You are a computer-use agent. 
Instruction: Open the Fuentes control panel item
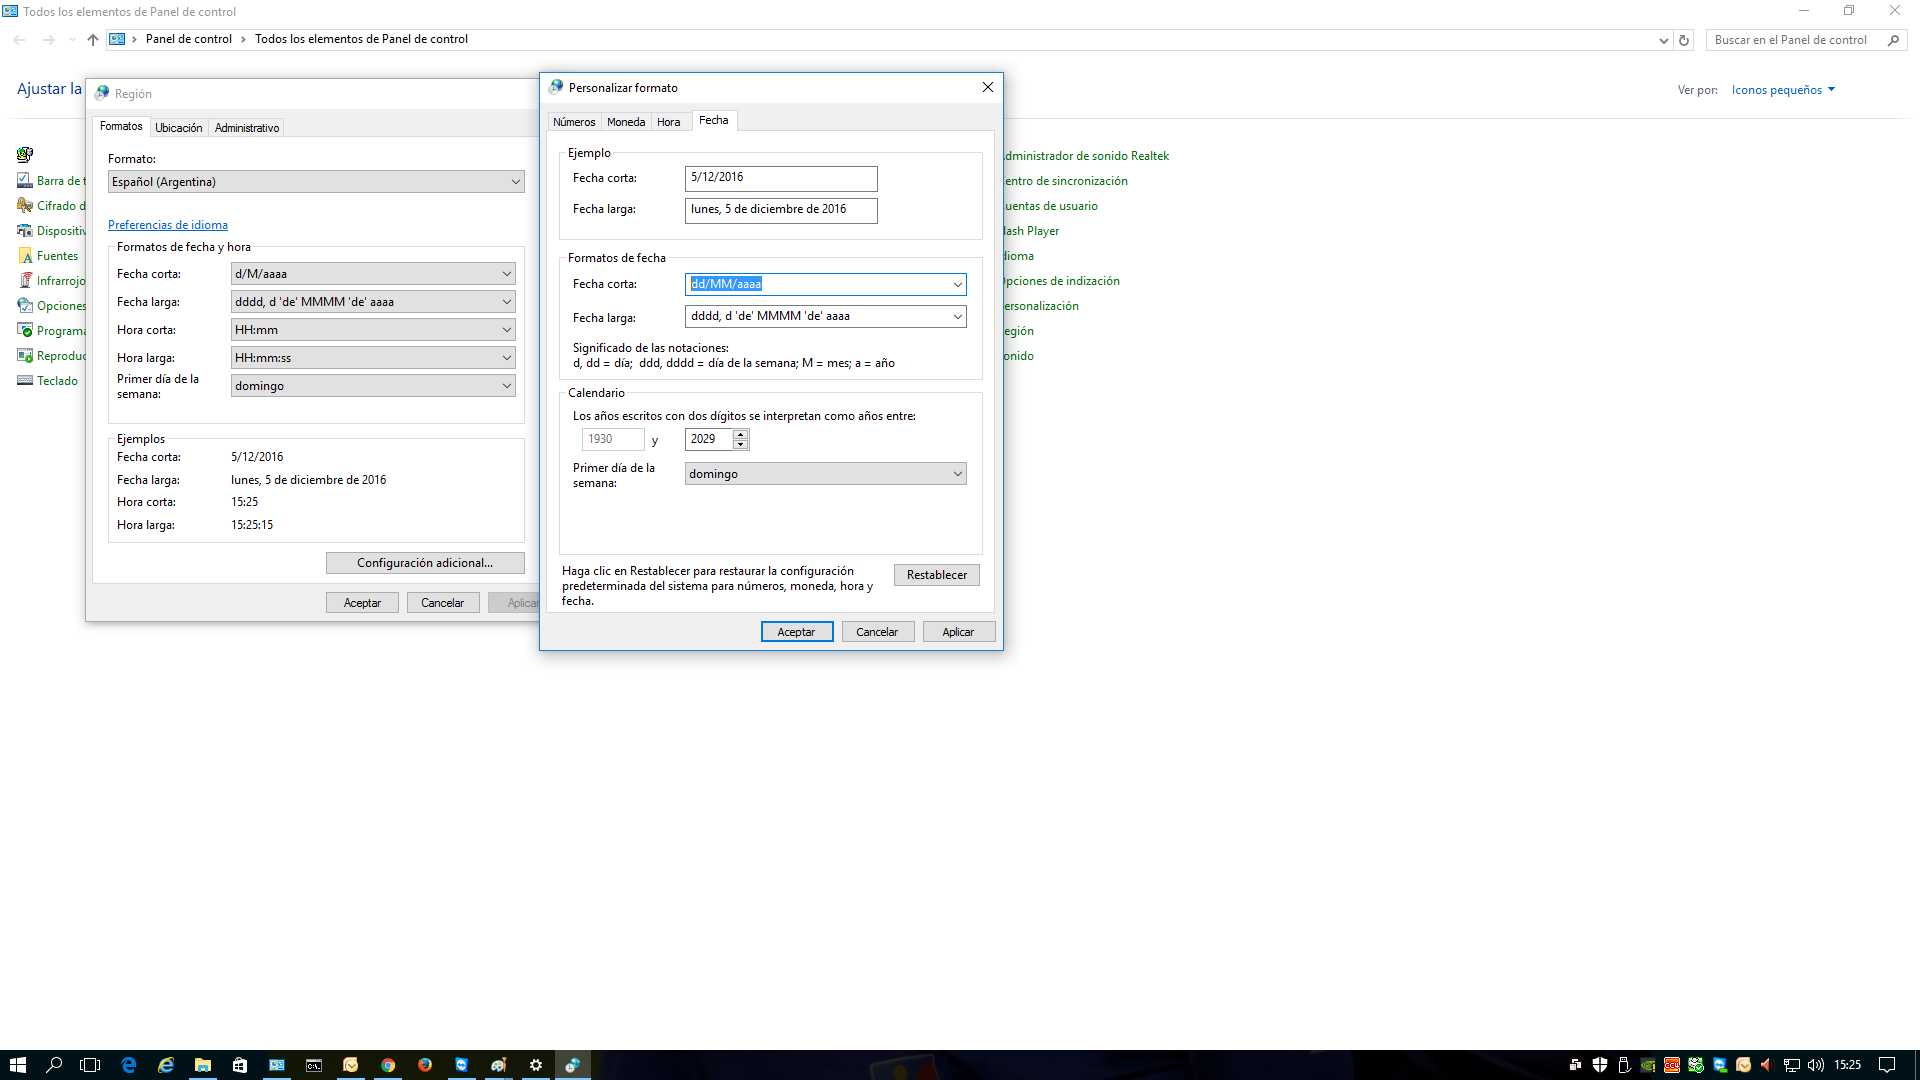[x=57, y=256]
